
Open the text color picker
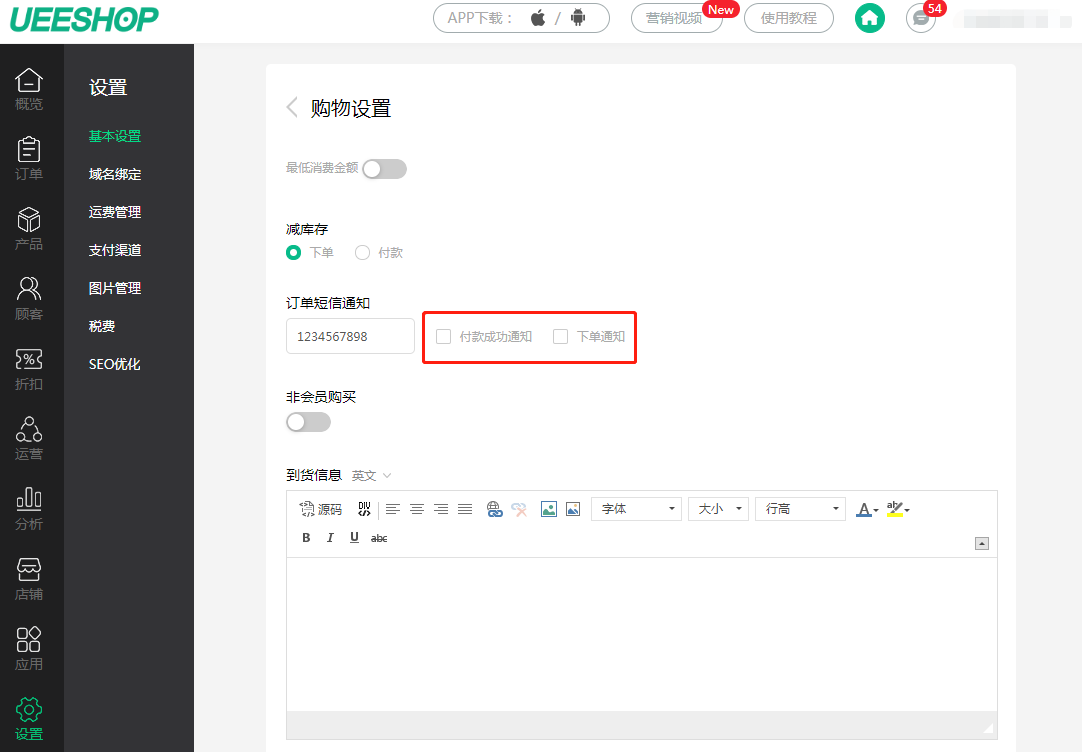[x=867, y=509]
